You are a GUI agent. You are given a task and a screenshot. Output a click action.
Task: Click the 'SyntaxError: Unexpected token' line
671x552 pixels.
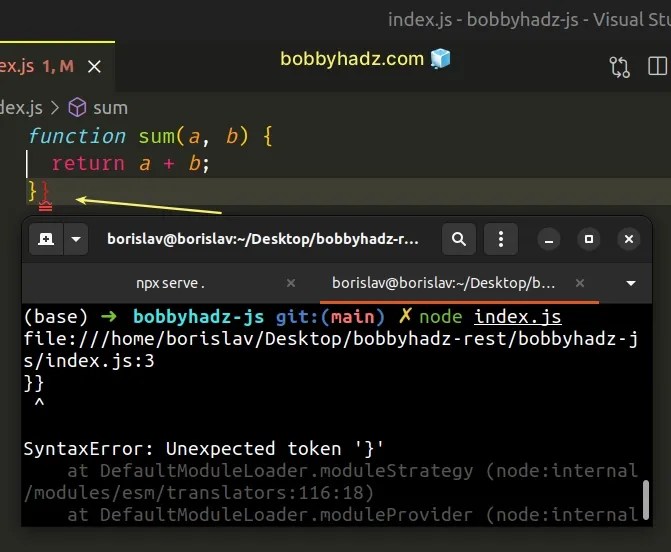[204, 449]
